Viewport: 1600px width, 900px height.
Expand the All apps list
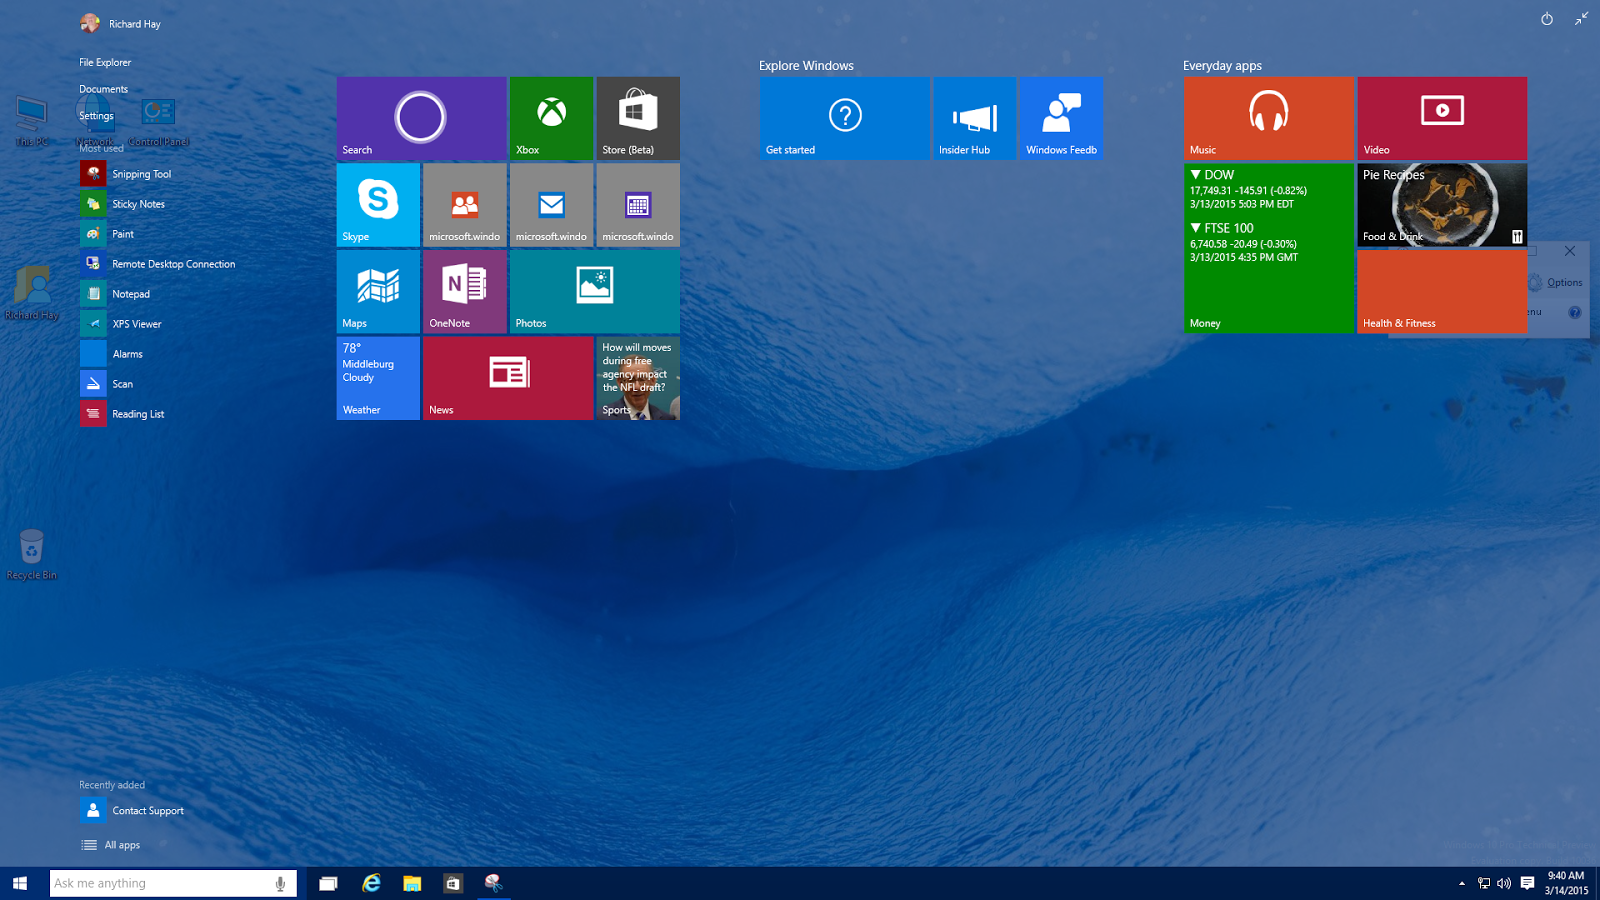pos(110,845)
